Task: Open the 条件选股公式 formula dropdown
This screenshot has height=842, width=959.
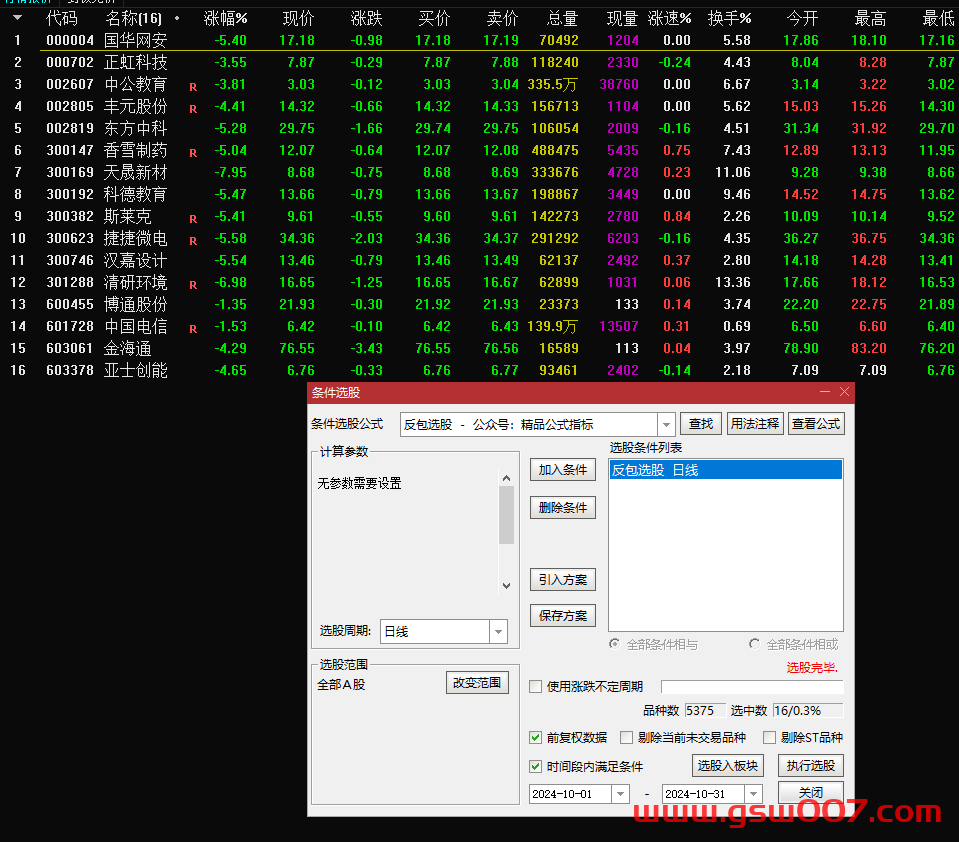Action: click(666, 424)
